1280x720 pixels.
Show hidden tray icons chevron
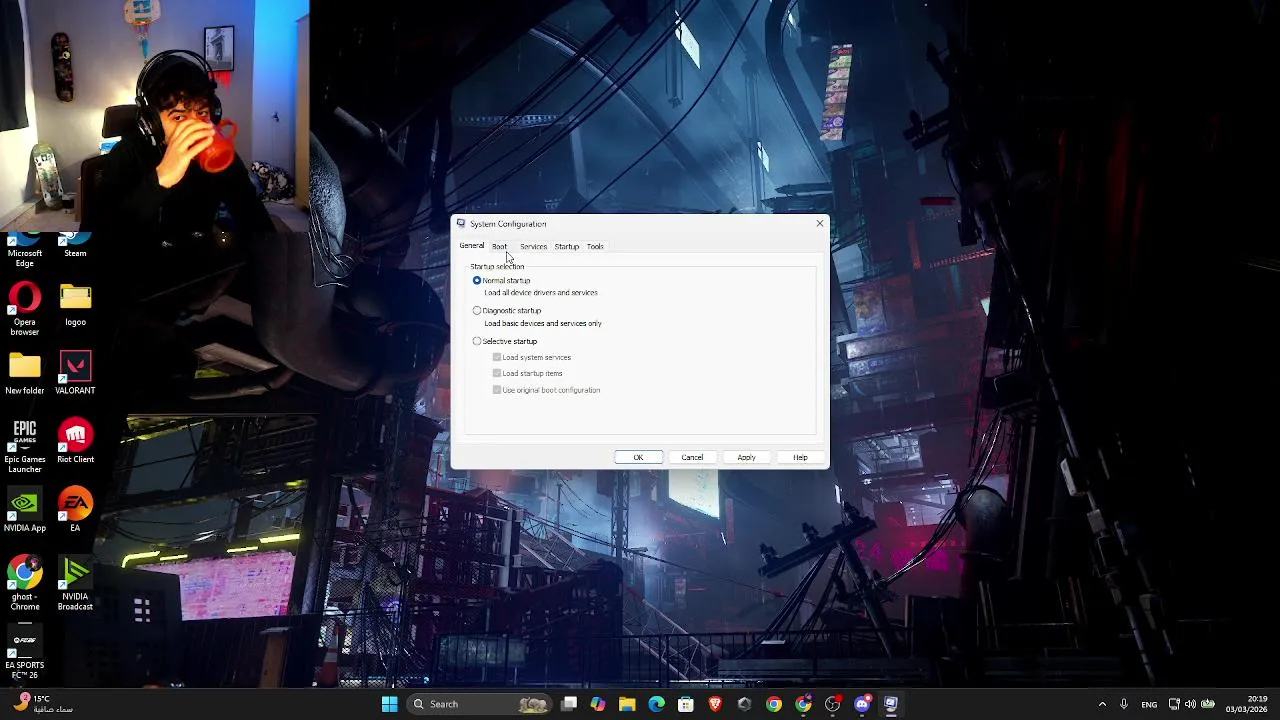point(1102,704)
